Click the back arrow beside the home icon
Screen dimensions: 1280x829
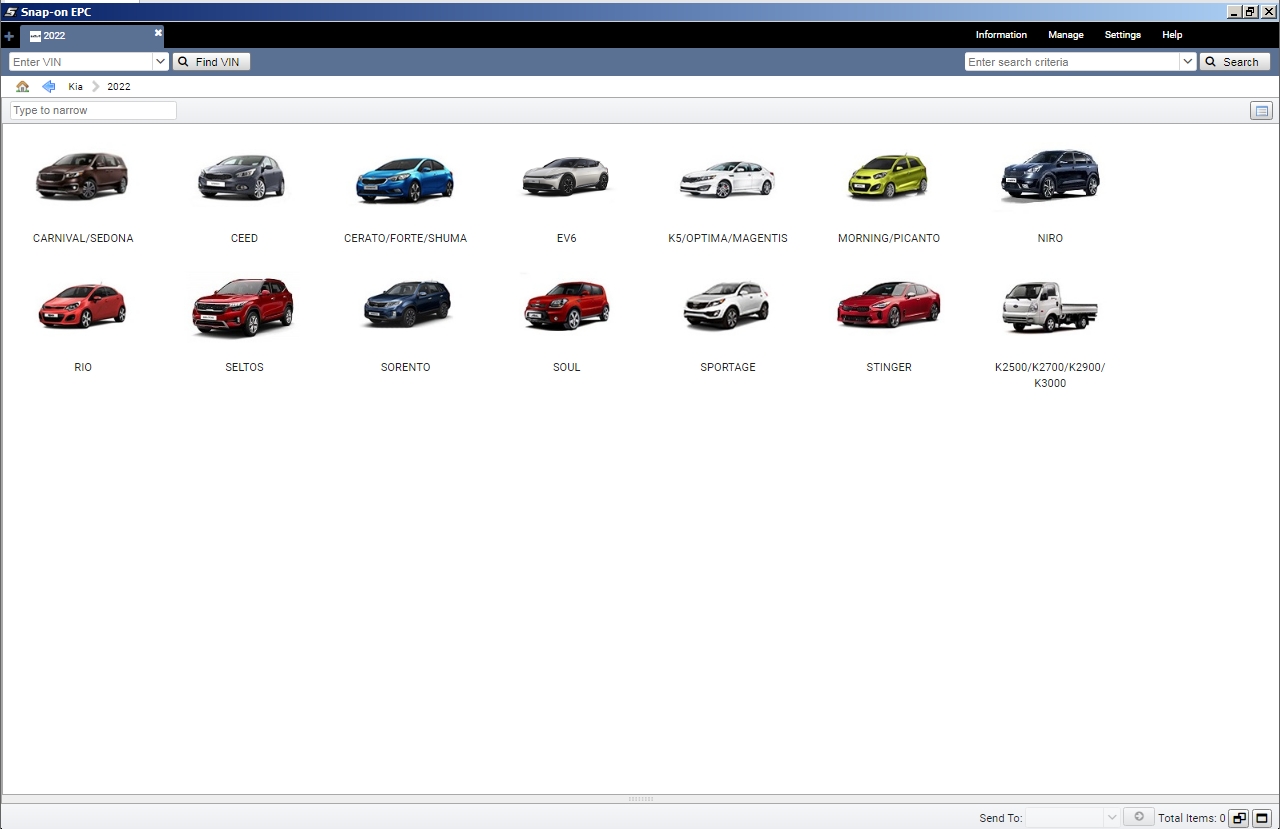[x=48, y=86]
